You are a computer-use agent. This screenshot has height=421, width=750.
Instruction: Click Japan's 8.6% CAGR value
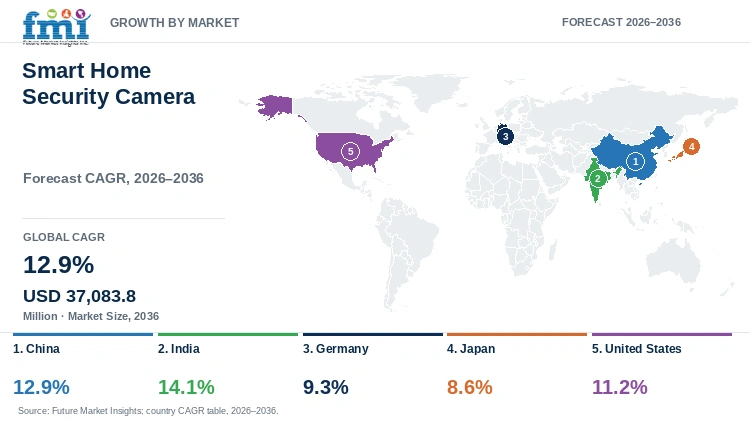pos(469,387)
